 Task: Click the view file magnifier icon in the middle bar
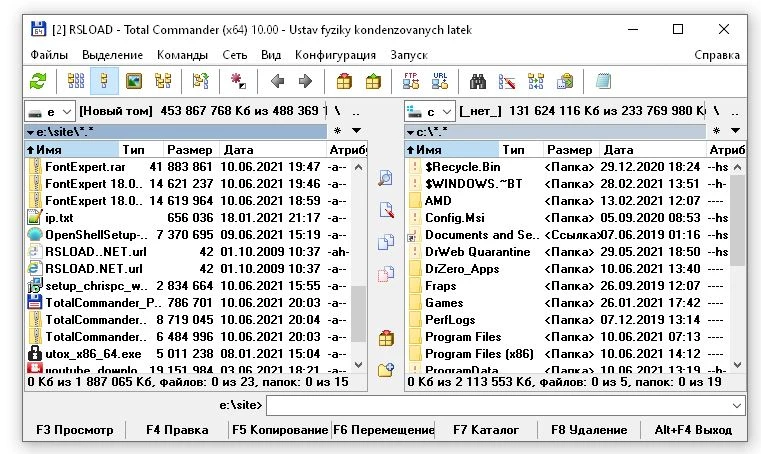386,178
